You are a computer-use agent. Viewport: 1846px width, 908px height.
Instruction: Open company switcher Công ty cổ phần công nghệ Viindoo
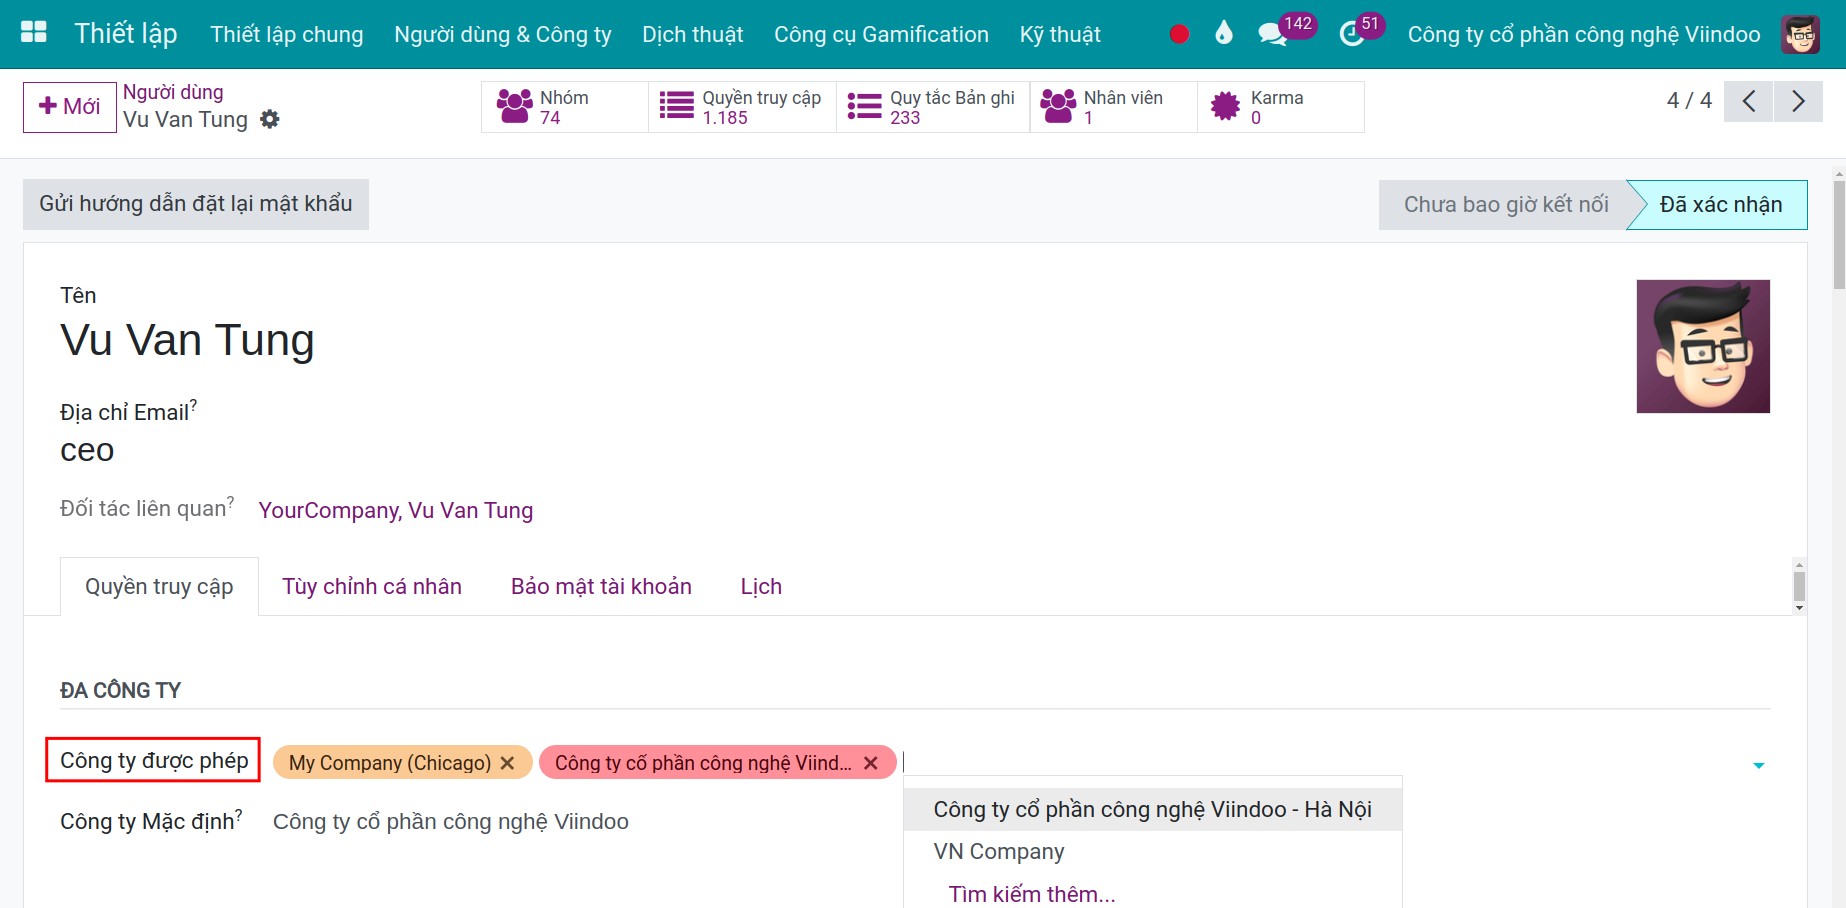1584,34
